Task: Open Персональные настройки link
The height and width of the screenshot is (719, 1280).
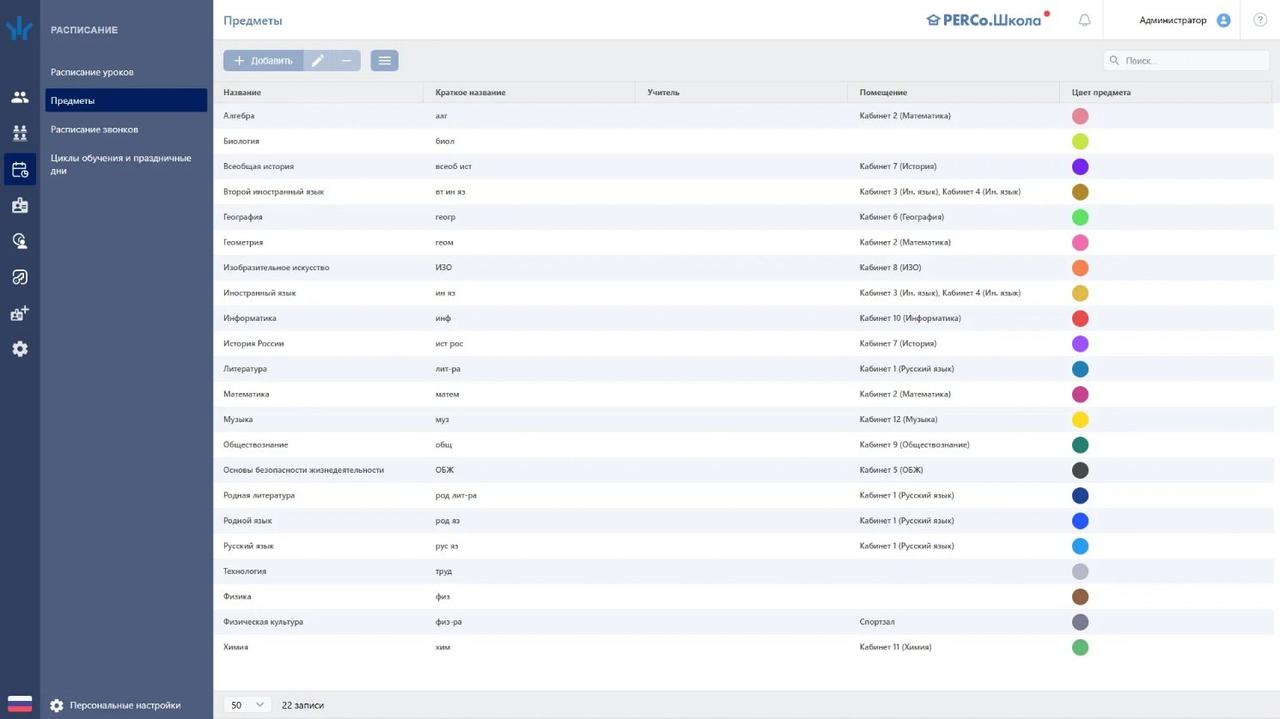Action: coord(125,705)
